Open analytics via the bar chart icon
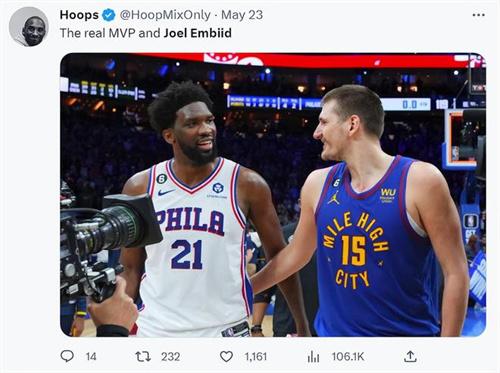The image size is (500, 373). coord(313,357)
